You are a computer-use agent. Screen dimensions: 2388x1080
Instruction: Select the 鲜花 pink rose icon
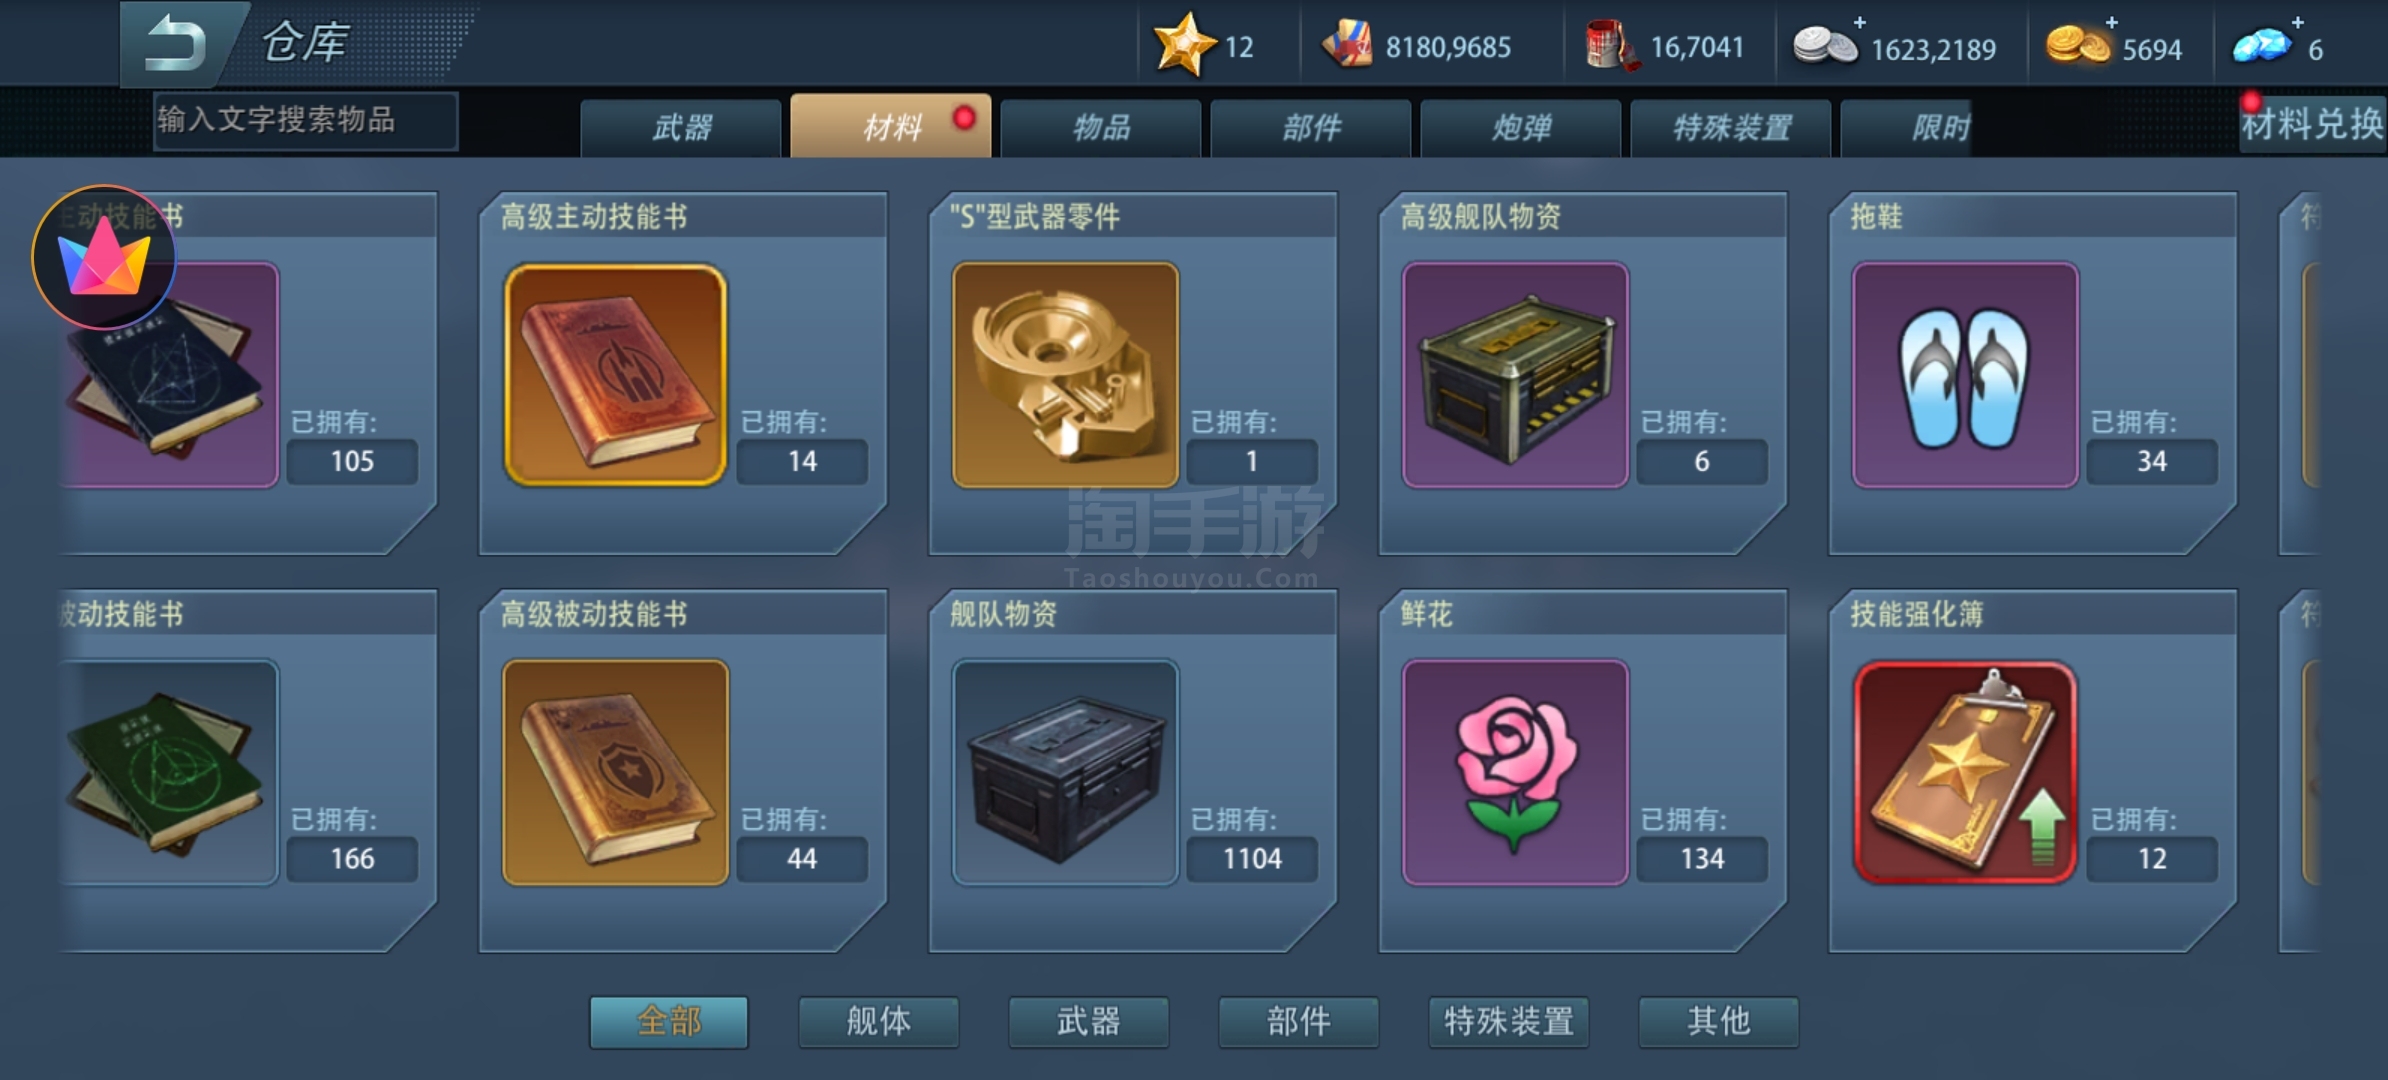tap(1515, 772)
